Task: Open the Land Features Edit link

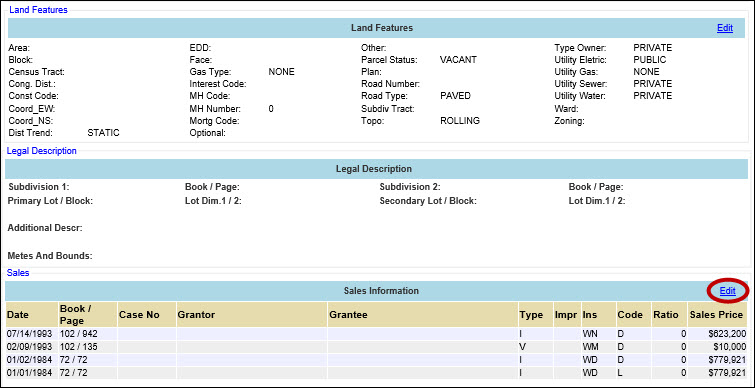Action: [x=725, y=28]
